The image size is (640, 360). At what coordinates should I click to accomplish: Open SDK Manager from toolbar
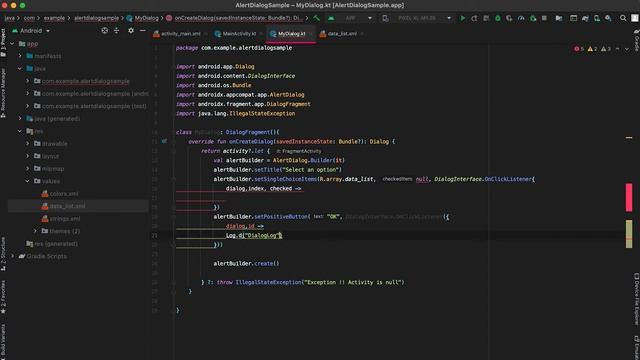(x=608, y=18)
